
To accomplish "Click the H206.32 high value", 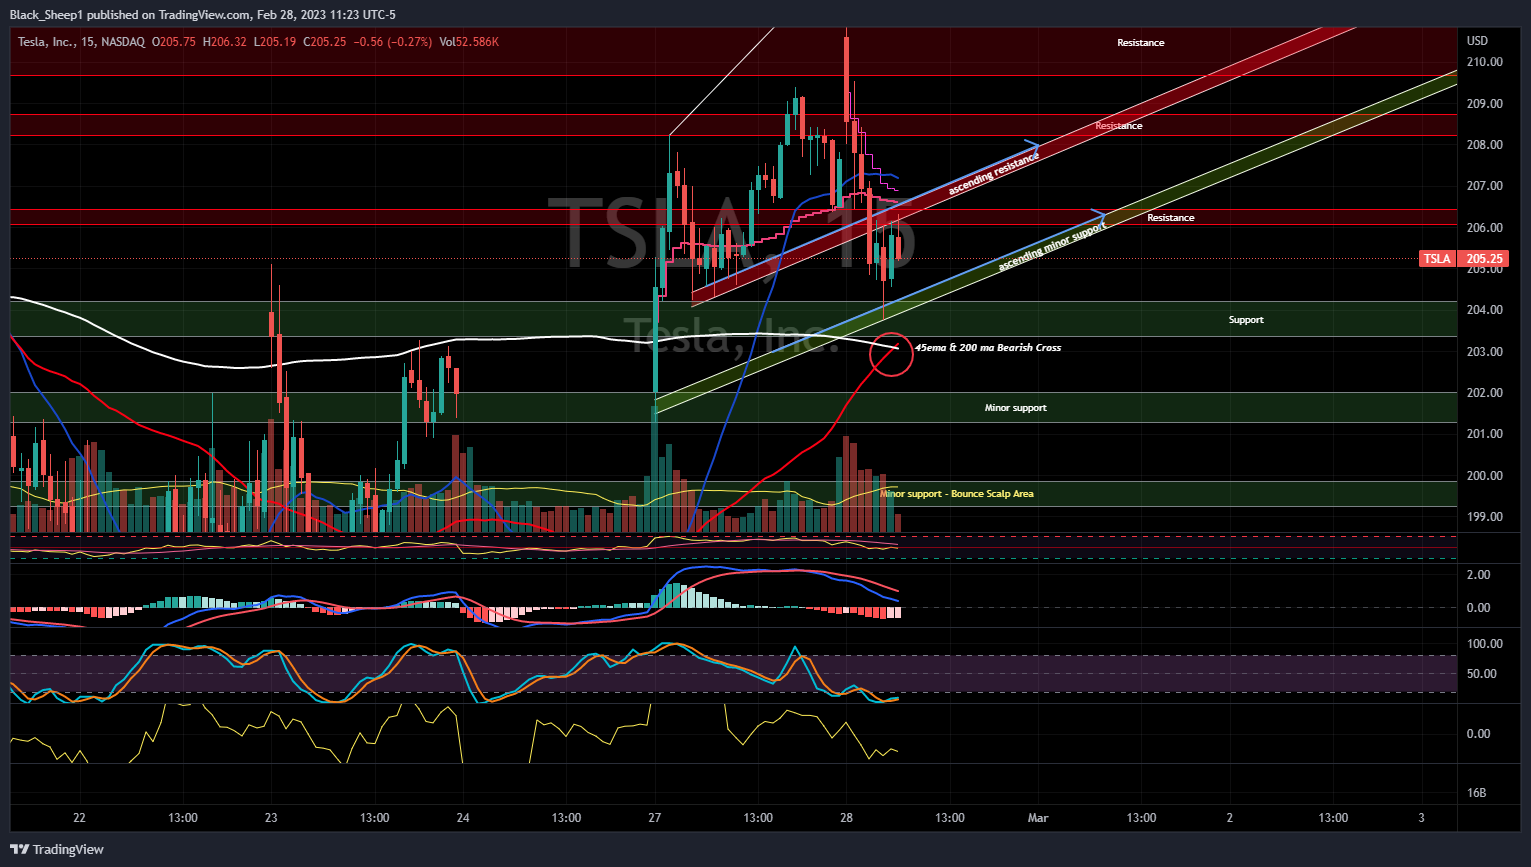I will (x=225, y=42).
